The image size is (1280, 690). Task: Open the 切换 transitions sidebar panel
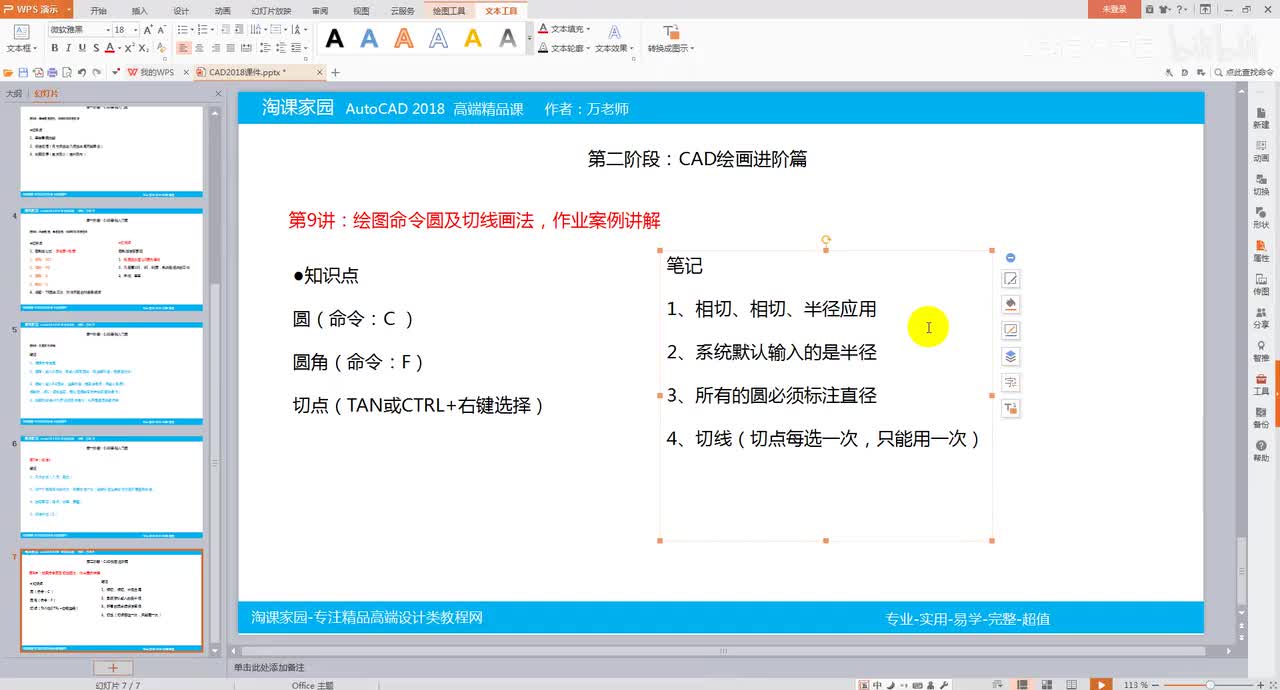pyautogui.click(x=1261, y=182)
